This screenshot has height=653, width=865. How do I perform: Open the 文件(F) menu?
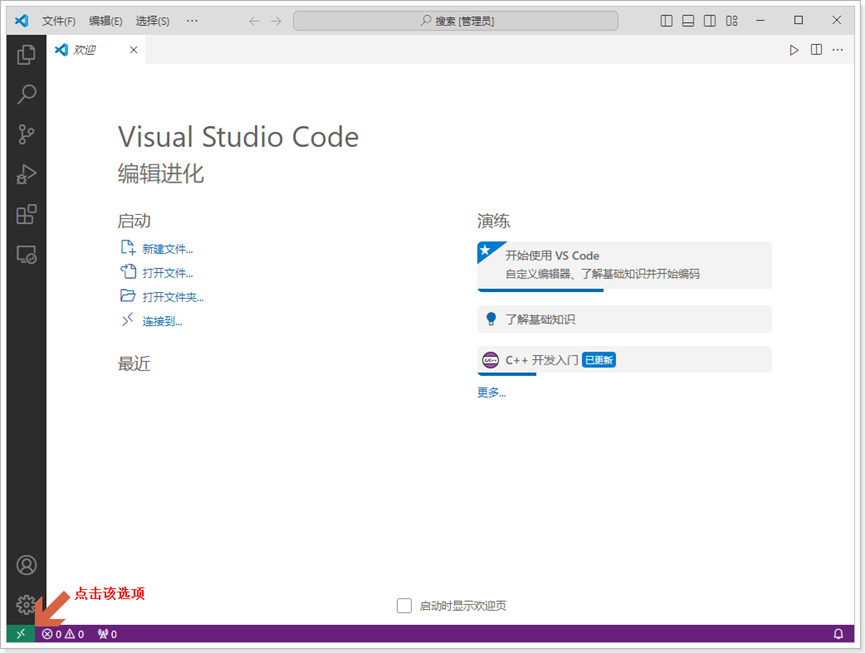click(58, 21)
